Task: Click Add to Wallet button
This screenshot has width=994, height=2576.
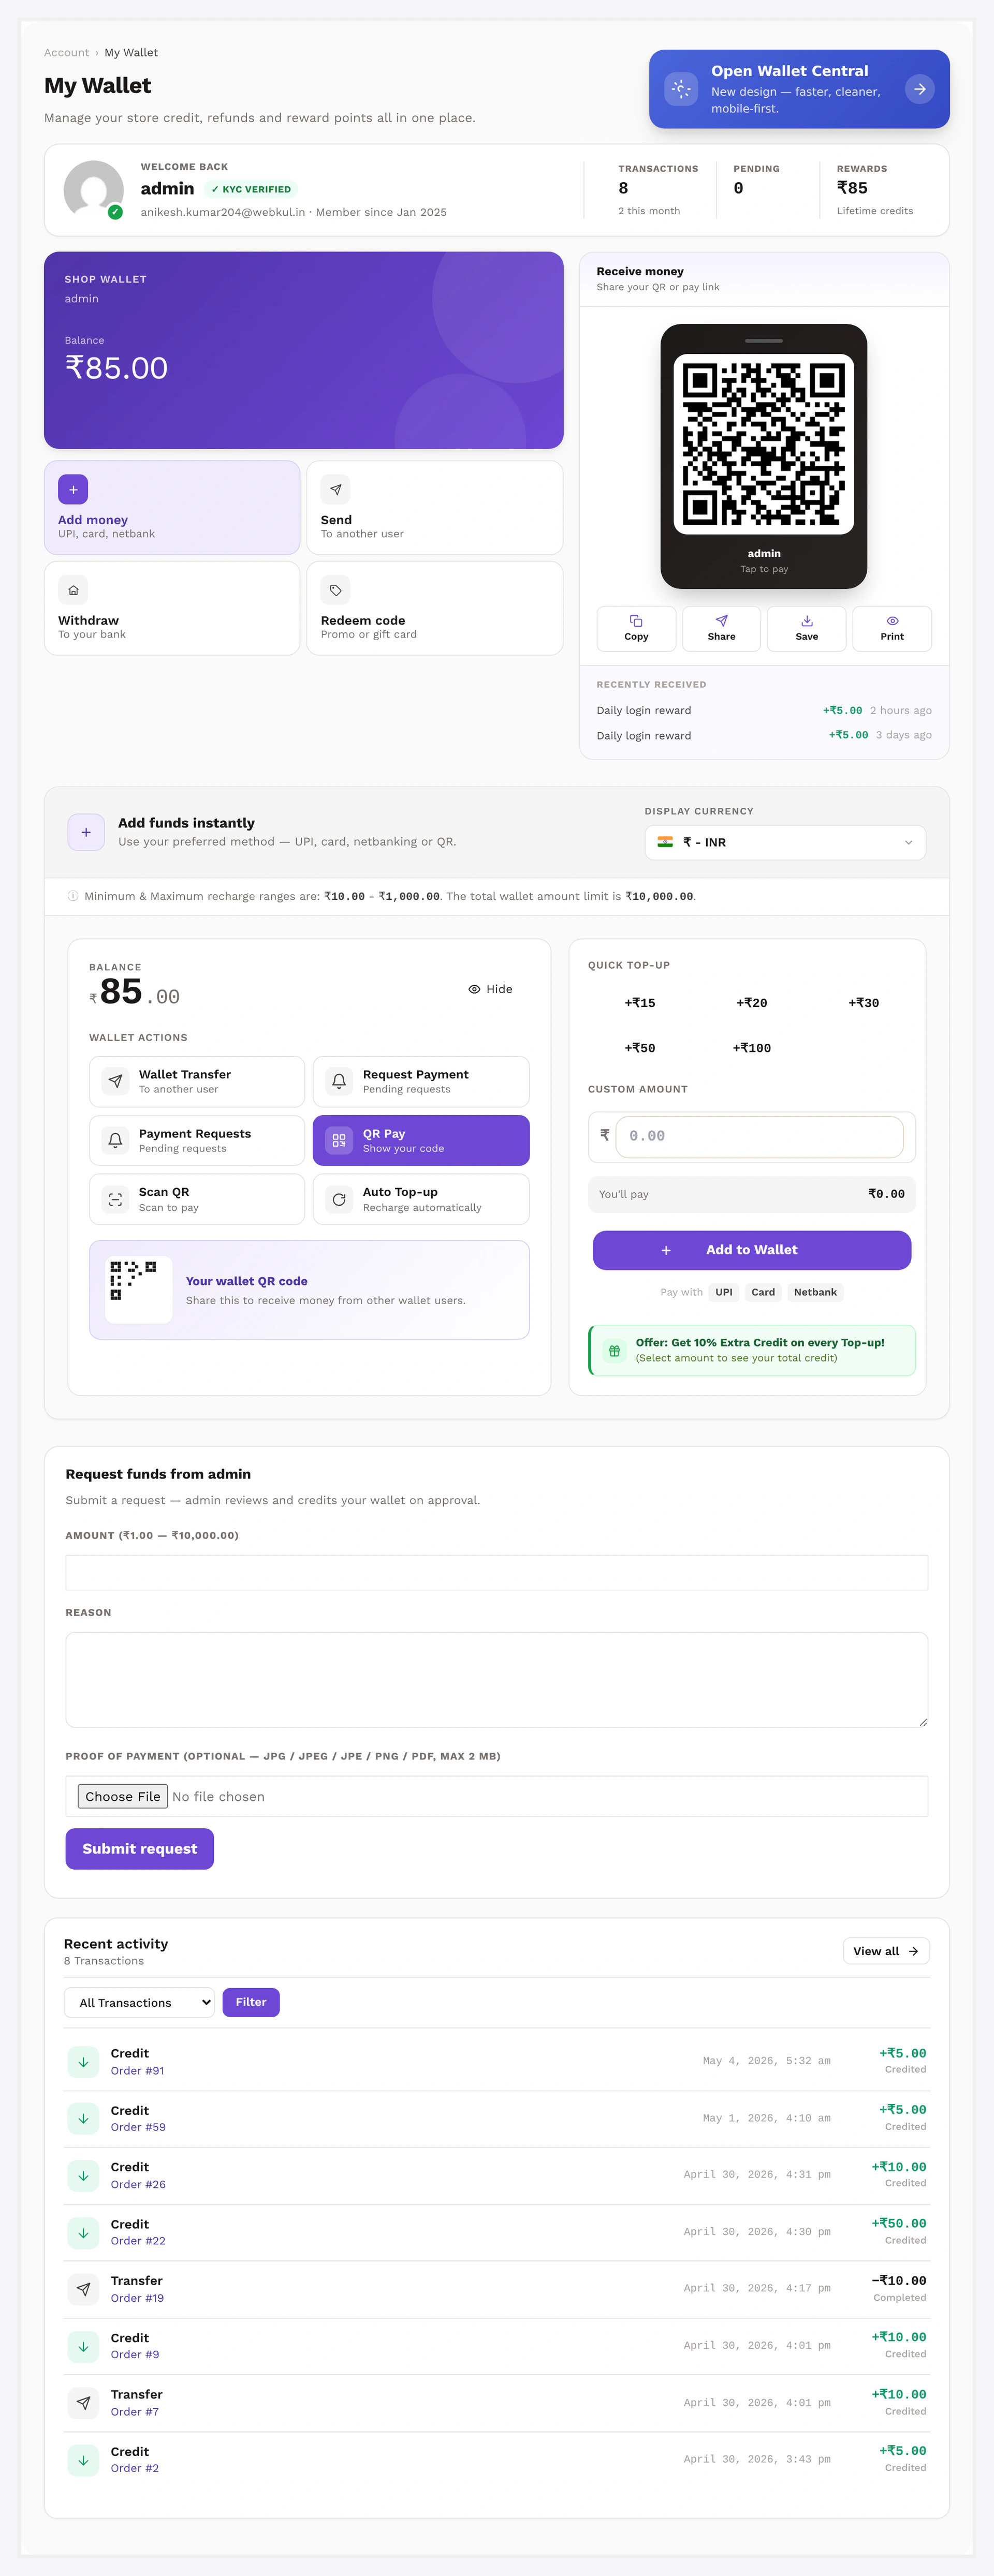Action: (752, 1250)
